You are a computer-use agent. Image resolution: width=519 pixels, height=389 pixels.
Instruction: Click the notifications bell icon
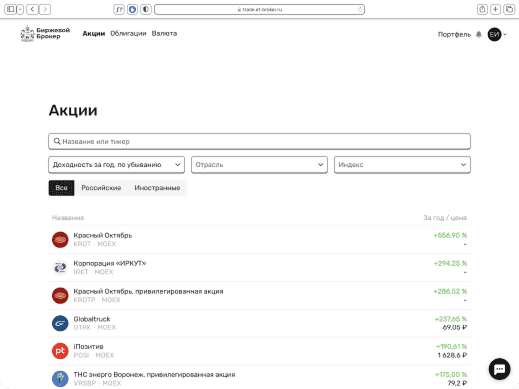click(x=479, y=34)
